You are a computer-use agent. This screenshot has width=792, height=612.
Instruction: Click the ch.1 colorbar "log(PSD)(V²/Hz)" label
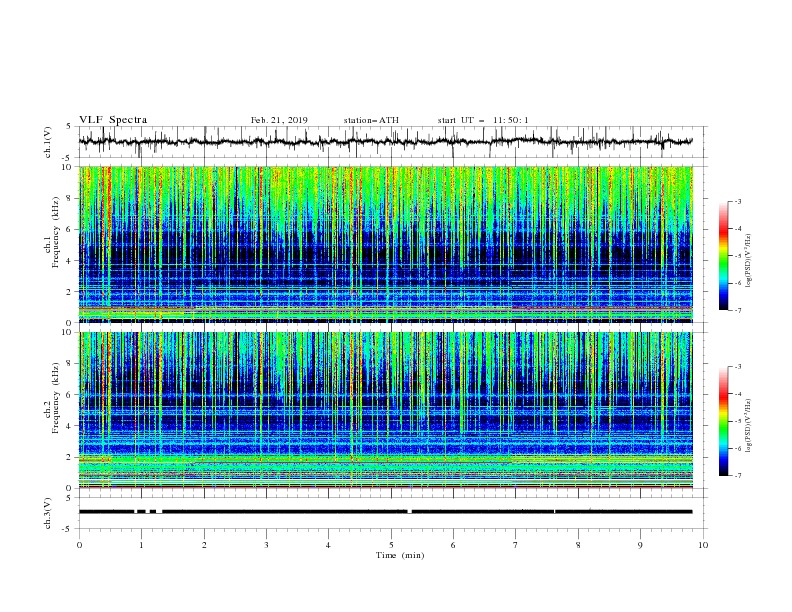pos(748,261)
